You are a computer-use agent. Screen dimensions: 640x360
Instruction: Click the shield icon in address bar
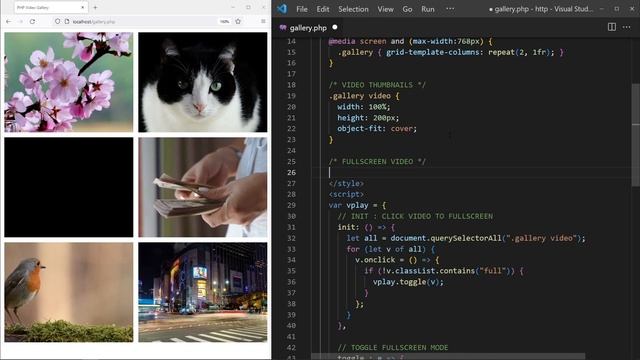(58, 21)
